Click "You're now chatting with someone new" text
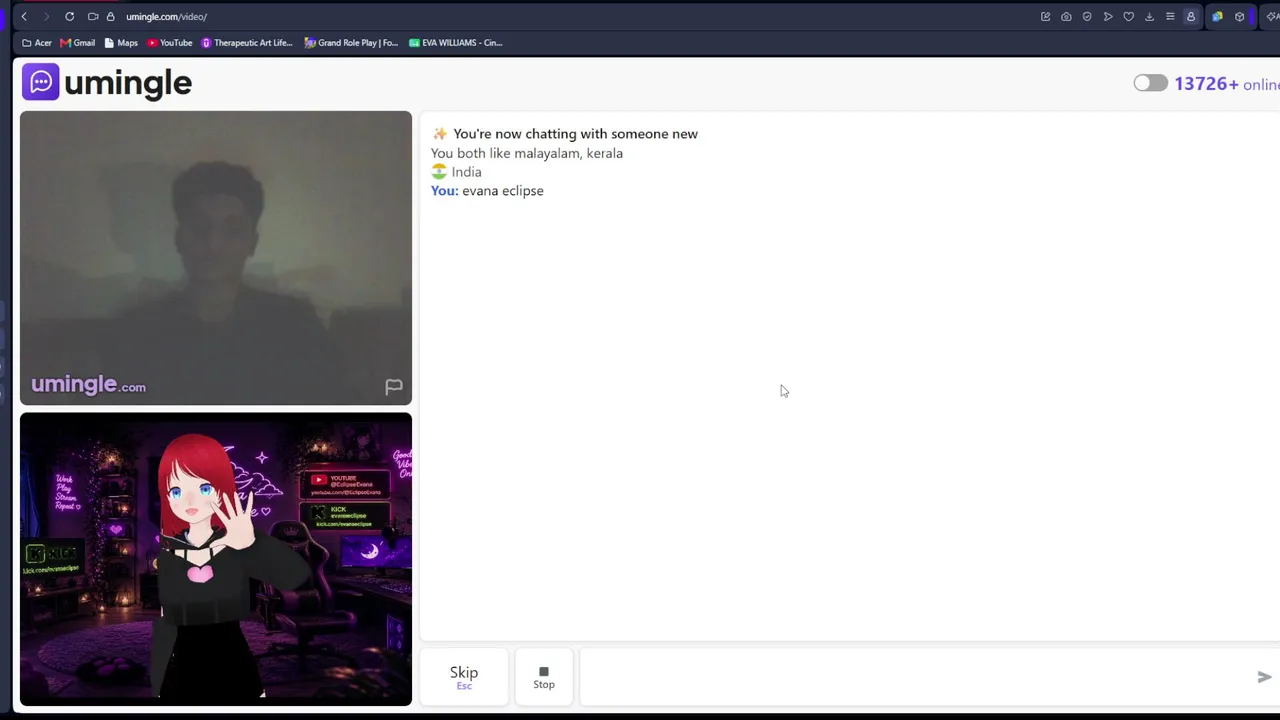Screen dimensions: 1280x720 coord(576,134)
